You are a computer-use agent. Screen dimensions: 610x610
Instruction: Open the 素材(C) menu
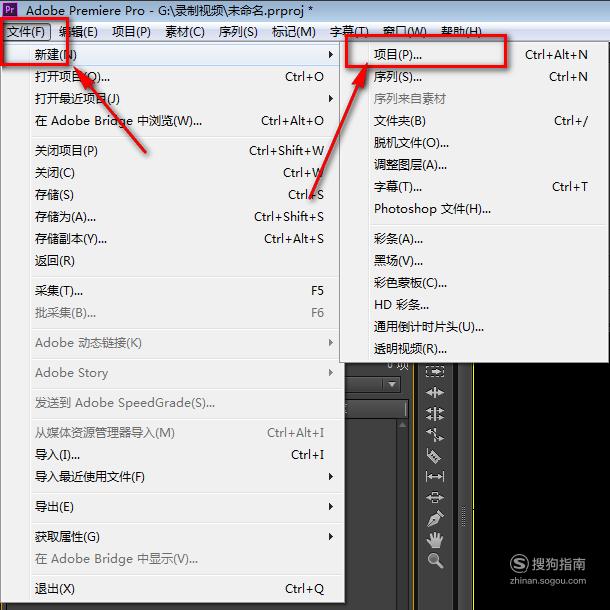pos(185,32)
